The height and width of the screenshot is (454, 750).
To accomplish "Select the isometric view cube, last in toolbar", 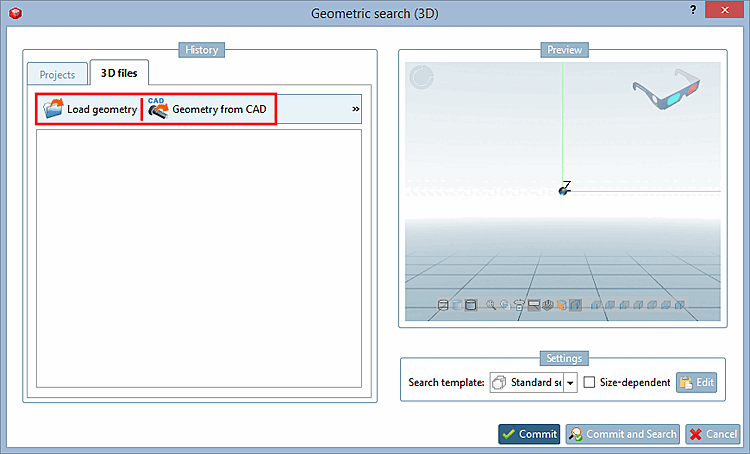I will pos(680,305).
